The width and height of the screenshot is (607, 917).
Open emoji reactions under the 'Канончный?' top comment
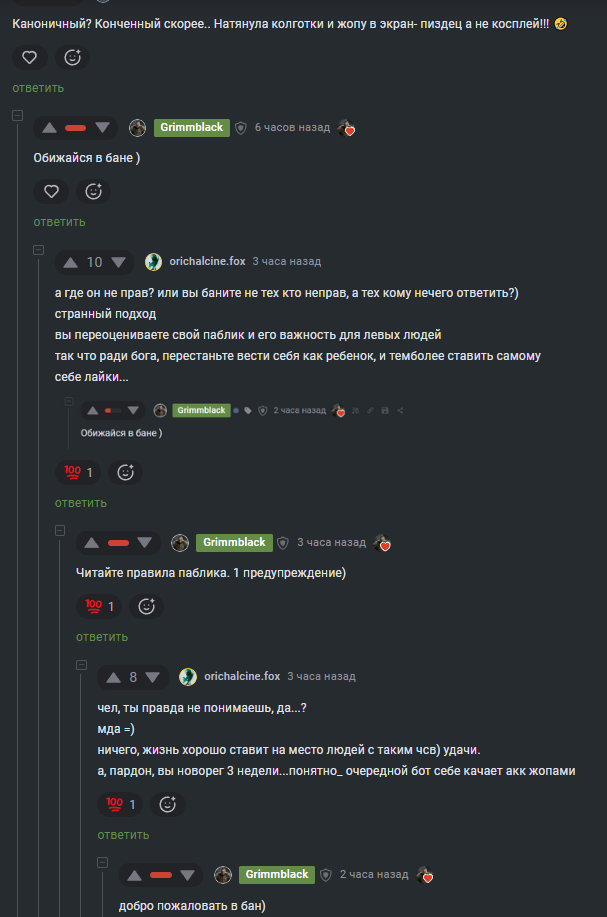(72, 57)
